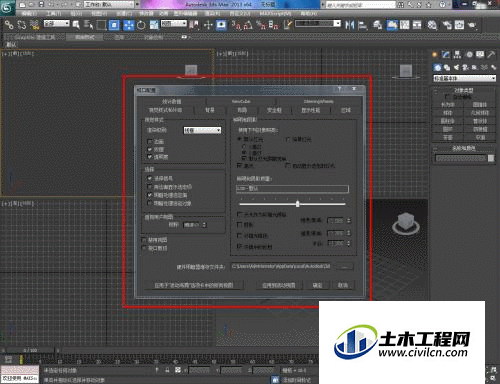Enable the 禁用视图 checkbox

144,240
